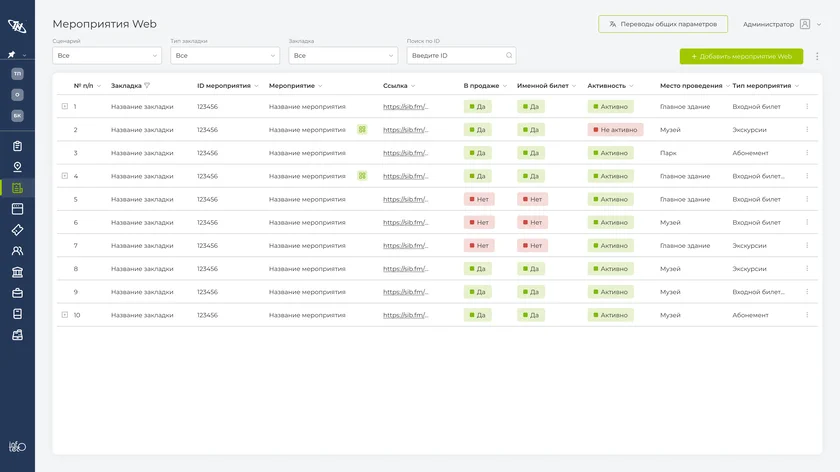Open the pinned items pin icon
The height and width of the screenshot is (472, 840).
coord(11,55)
